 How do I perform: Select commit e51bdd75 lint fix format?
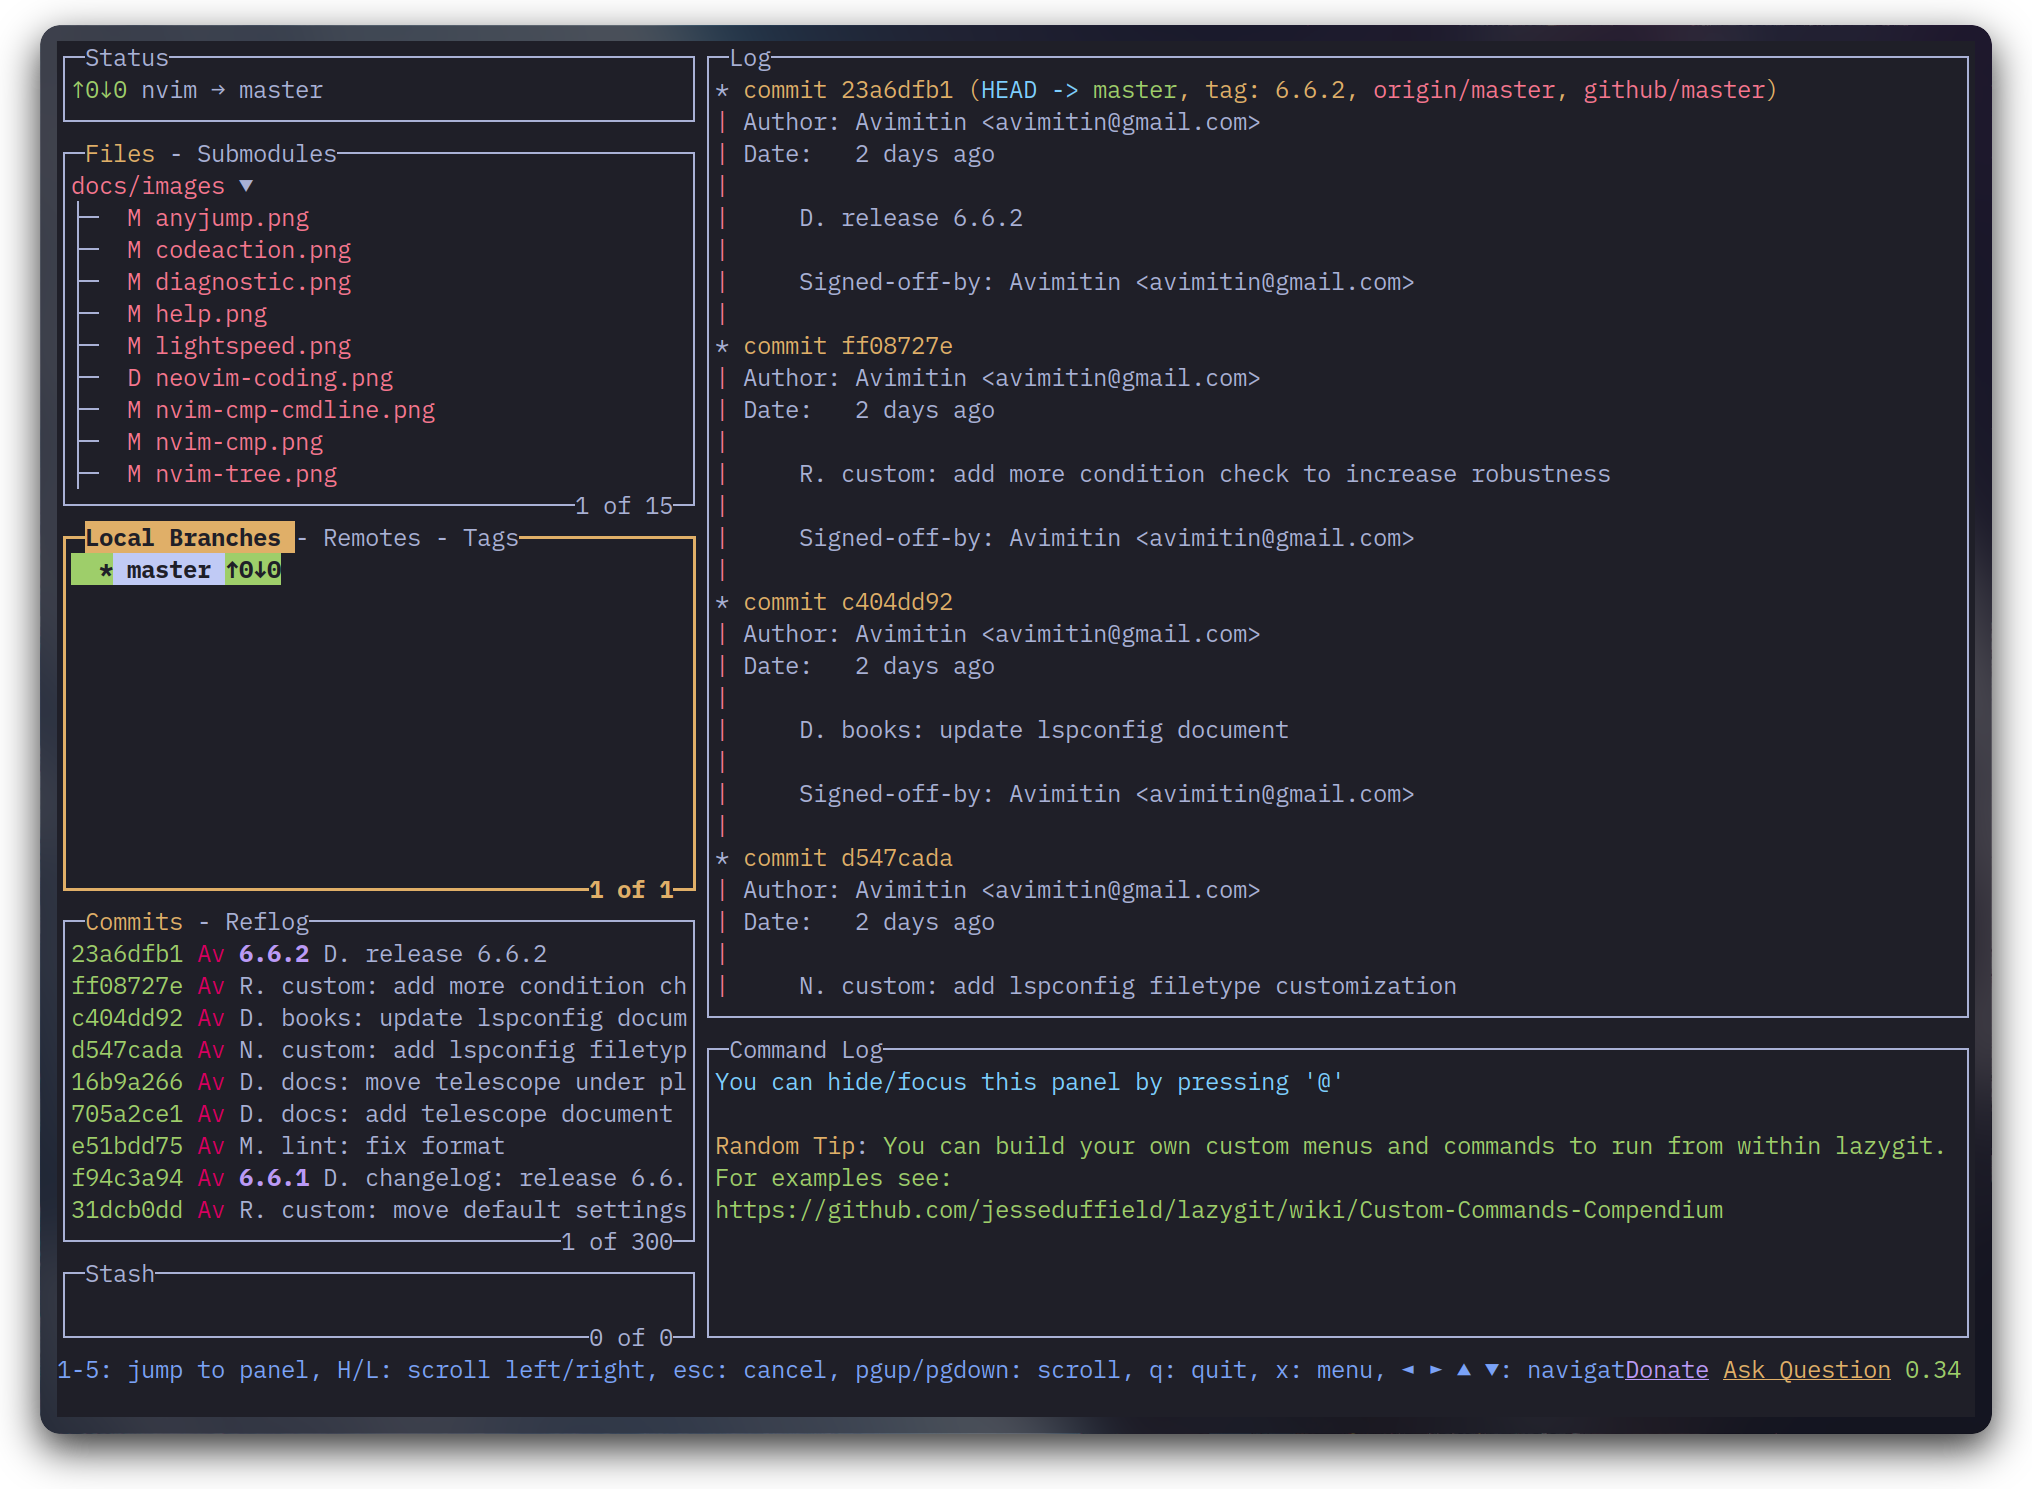pos(126,1146)
